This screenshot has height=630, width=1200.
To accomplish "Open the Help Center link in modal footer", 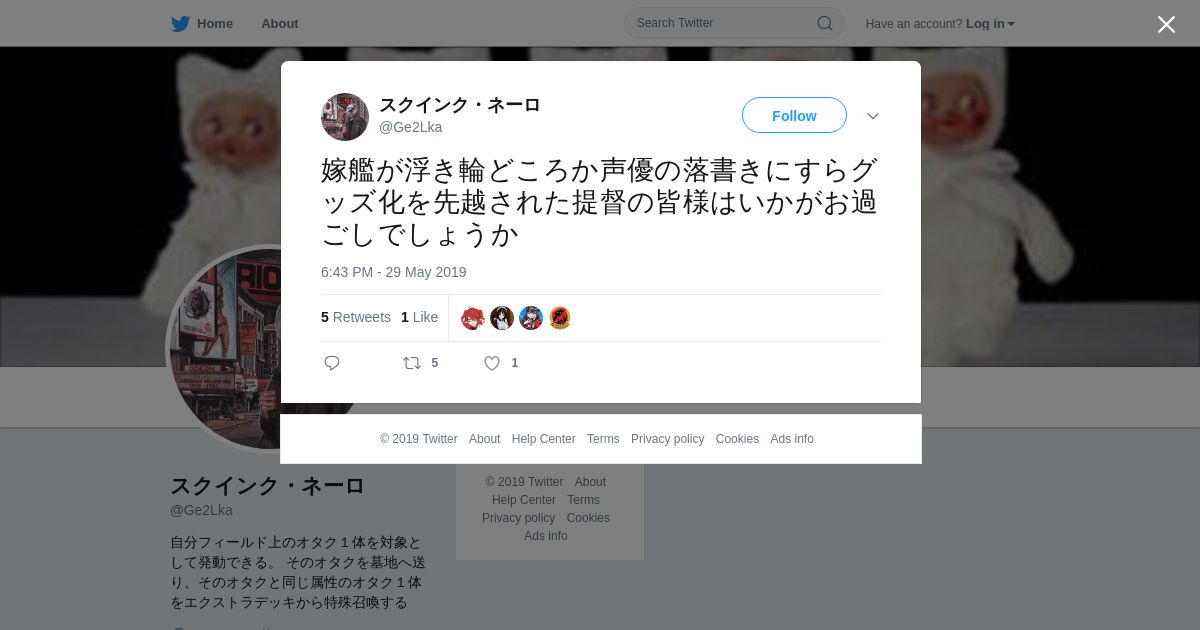I will coord(543,439).
